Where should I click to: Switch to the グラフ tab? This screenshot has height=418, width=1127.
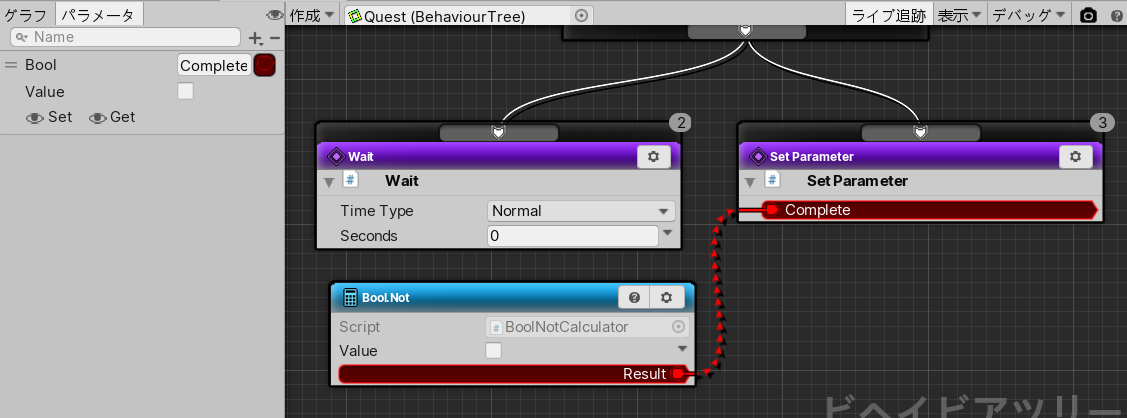tap(26, 15)
